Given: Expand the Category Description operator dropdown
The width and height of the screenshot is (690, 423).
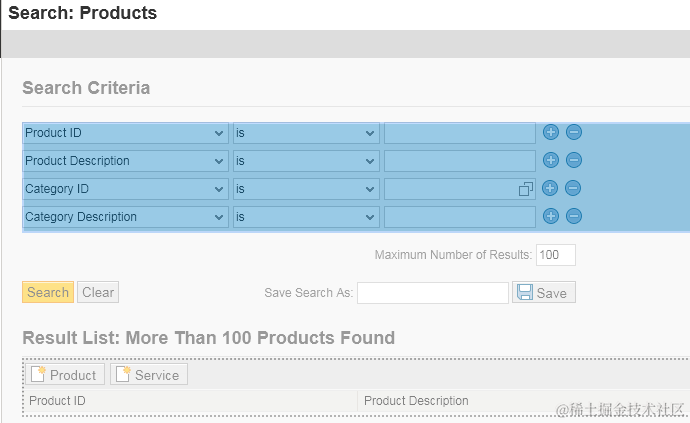Looking at the screenshot, I should tap(370, 217).
